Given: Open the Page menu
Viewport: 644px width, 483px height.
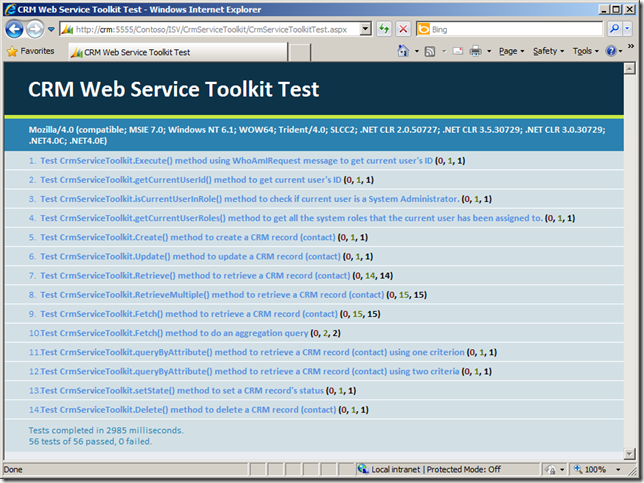Looking at the screenshot, I should click(x=511, y=51).
